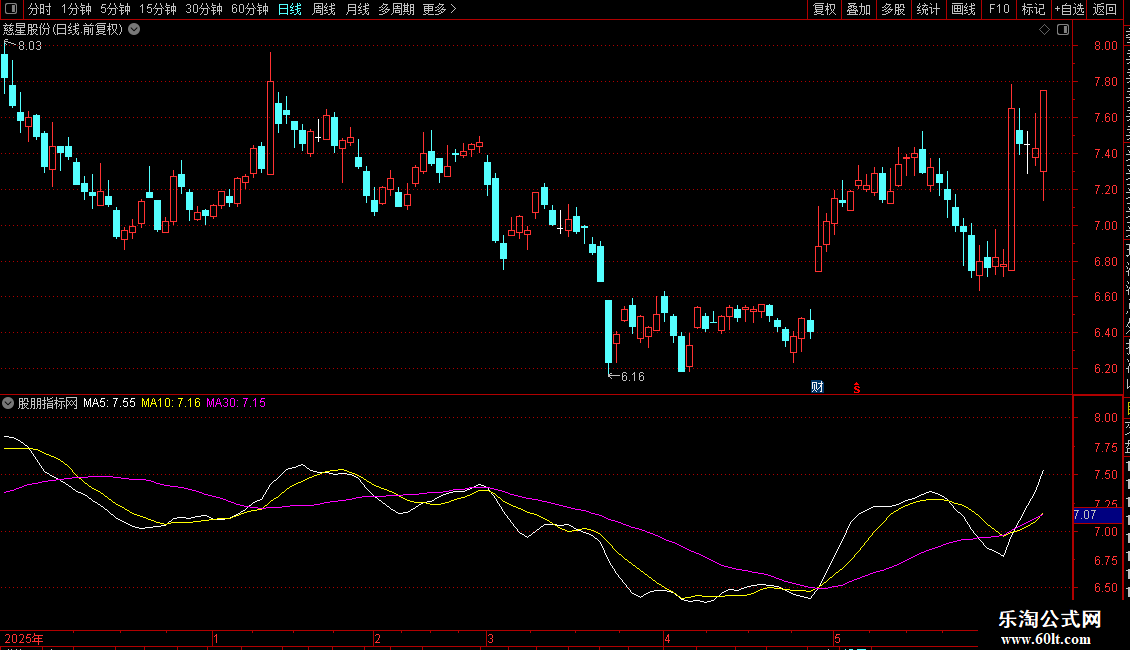The width and height of the screenshot is (1130, 650).
Task: Select 周线 weekly period
Action: tap(324, 9)
